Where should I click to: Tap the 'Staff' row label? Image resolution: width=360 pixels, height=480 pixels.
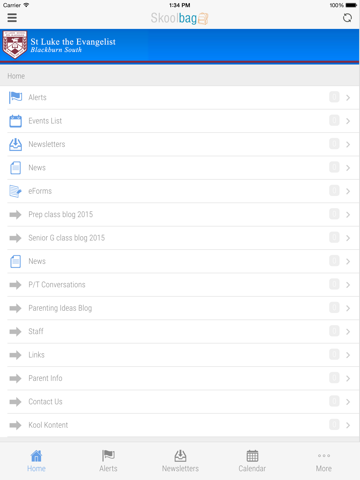pyautogui.click(x=36, y=331)
